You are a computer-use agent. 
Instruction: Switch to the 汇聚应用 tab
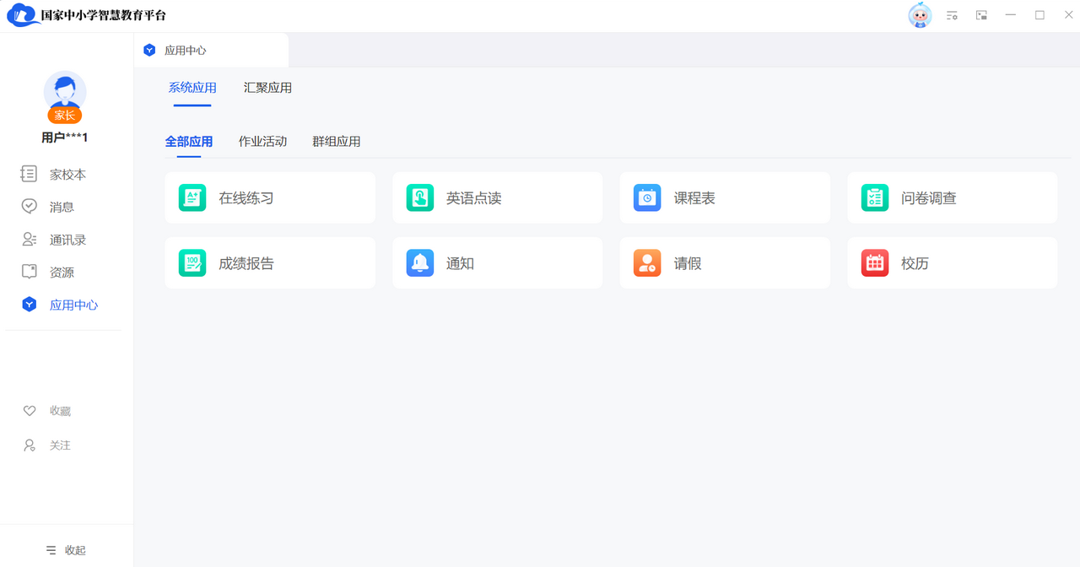click(268, 88)
